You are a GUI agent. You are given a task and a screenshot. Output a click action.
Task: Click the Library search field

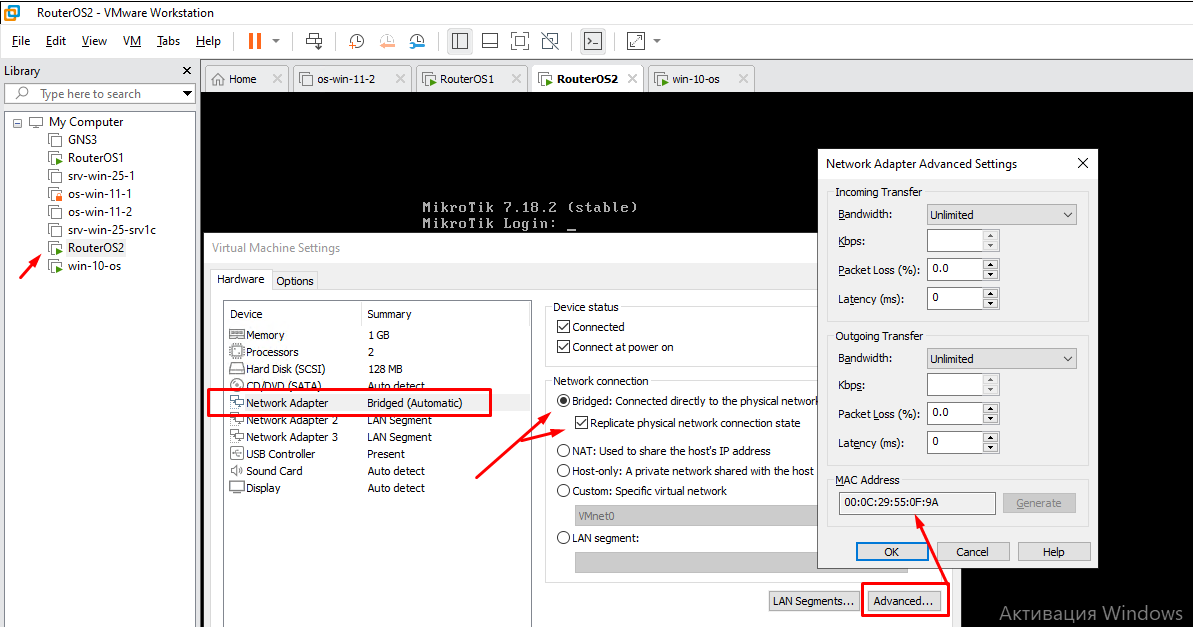97,94
